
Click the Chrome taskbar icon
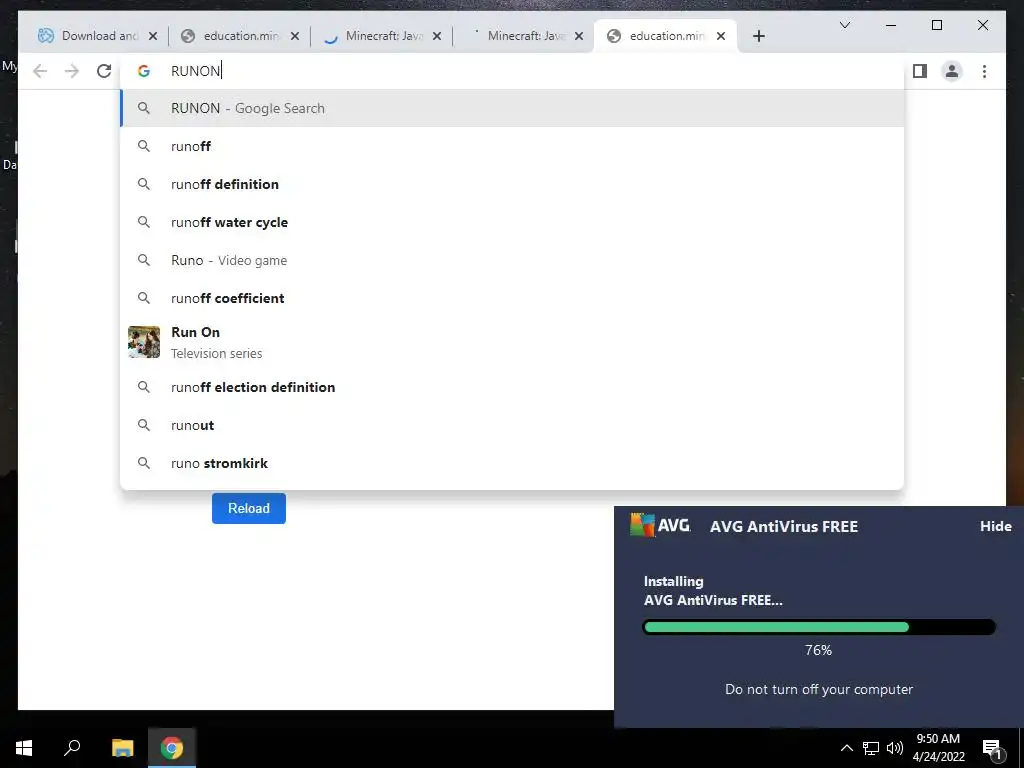(x=172, y=748)
